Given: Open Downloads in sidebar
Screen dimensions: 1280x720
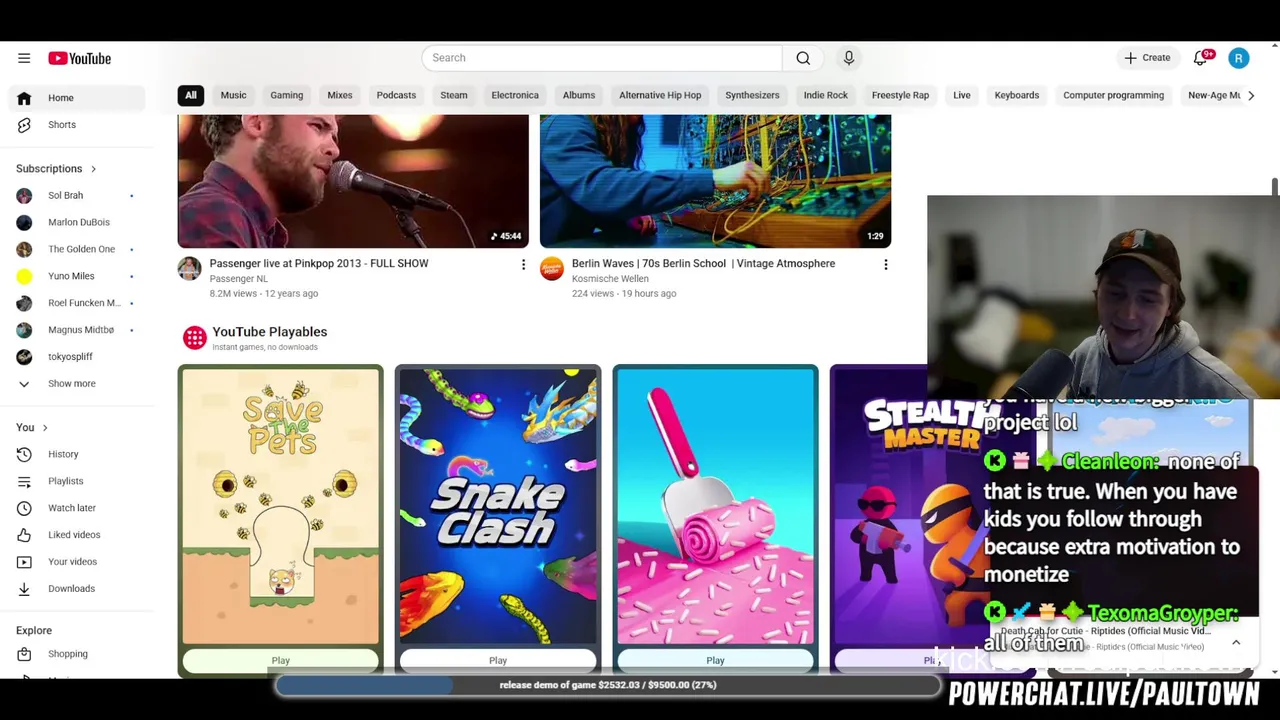Looking at the screenshot, I should [78, 589].
